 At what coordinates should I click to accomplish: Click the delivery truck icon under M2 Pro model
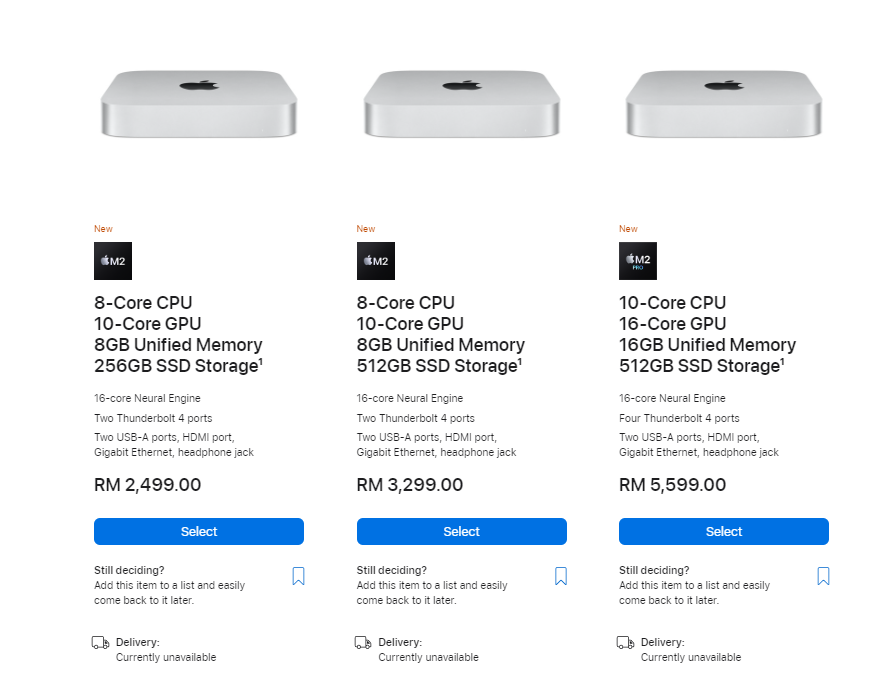click(625, 642)
